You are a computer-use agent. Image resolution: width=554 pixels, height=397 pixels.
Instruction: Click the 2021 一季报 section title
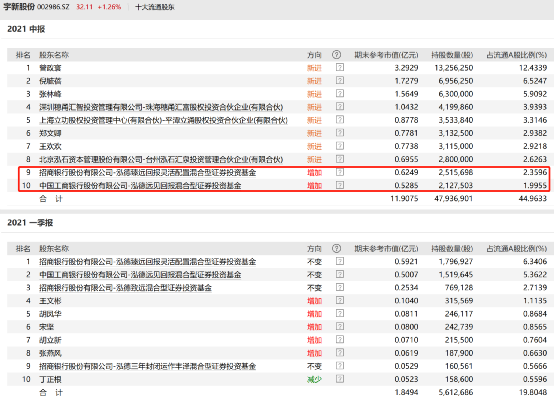[30, 223]
